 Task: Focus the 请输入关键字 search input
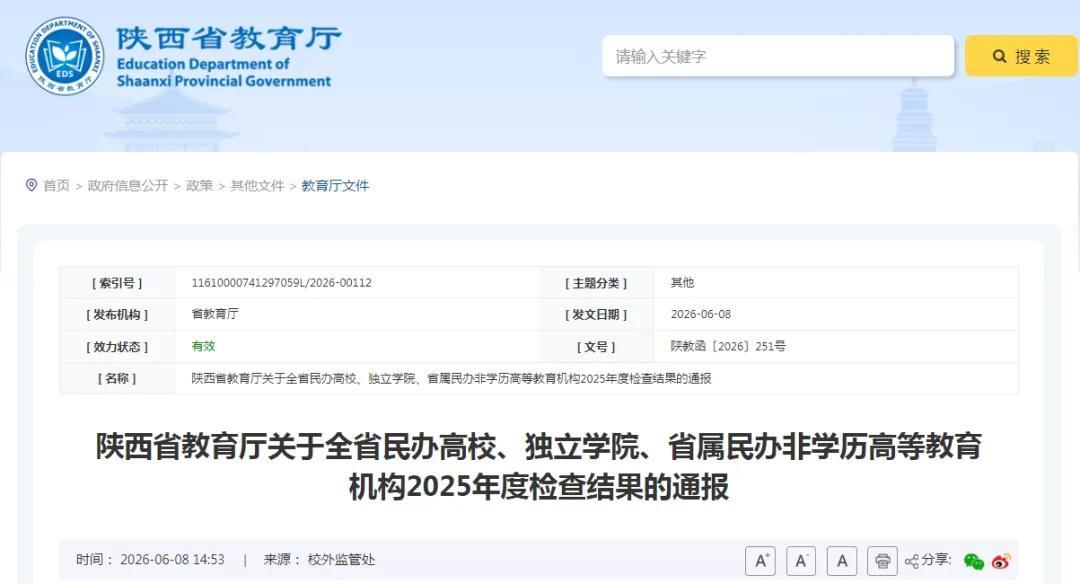tap(778, 56)
